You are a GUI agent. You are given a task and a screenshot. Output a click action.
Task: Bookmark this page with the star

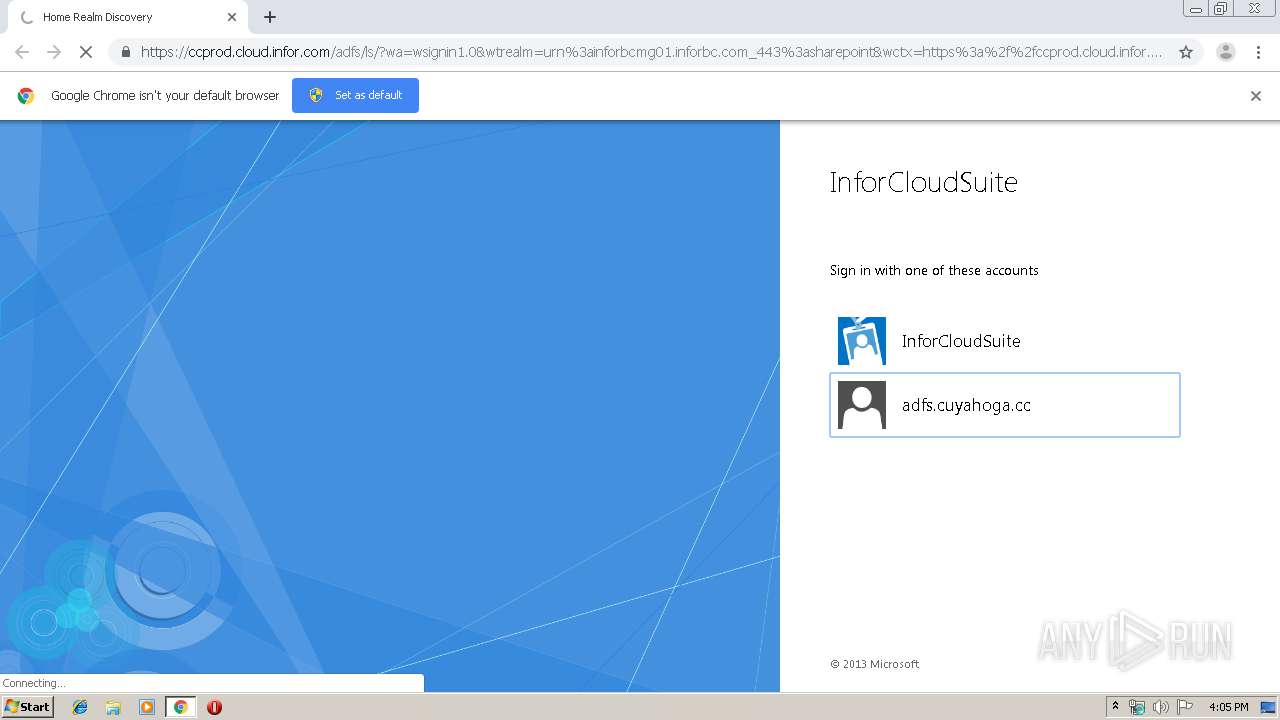[1186, 52]
